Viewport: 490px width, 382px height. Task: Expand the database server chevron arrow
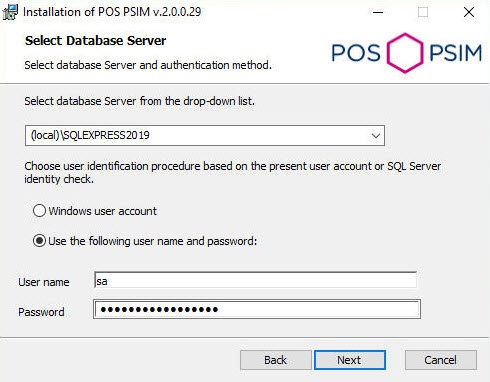376,136
